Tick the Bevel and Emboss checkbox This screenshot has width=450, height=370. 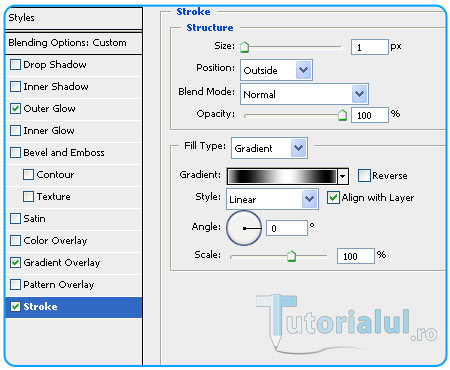(x=15, y=152)
